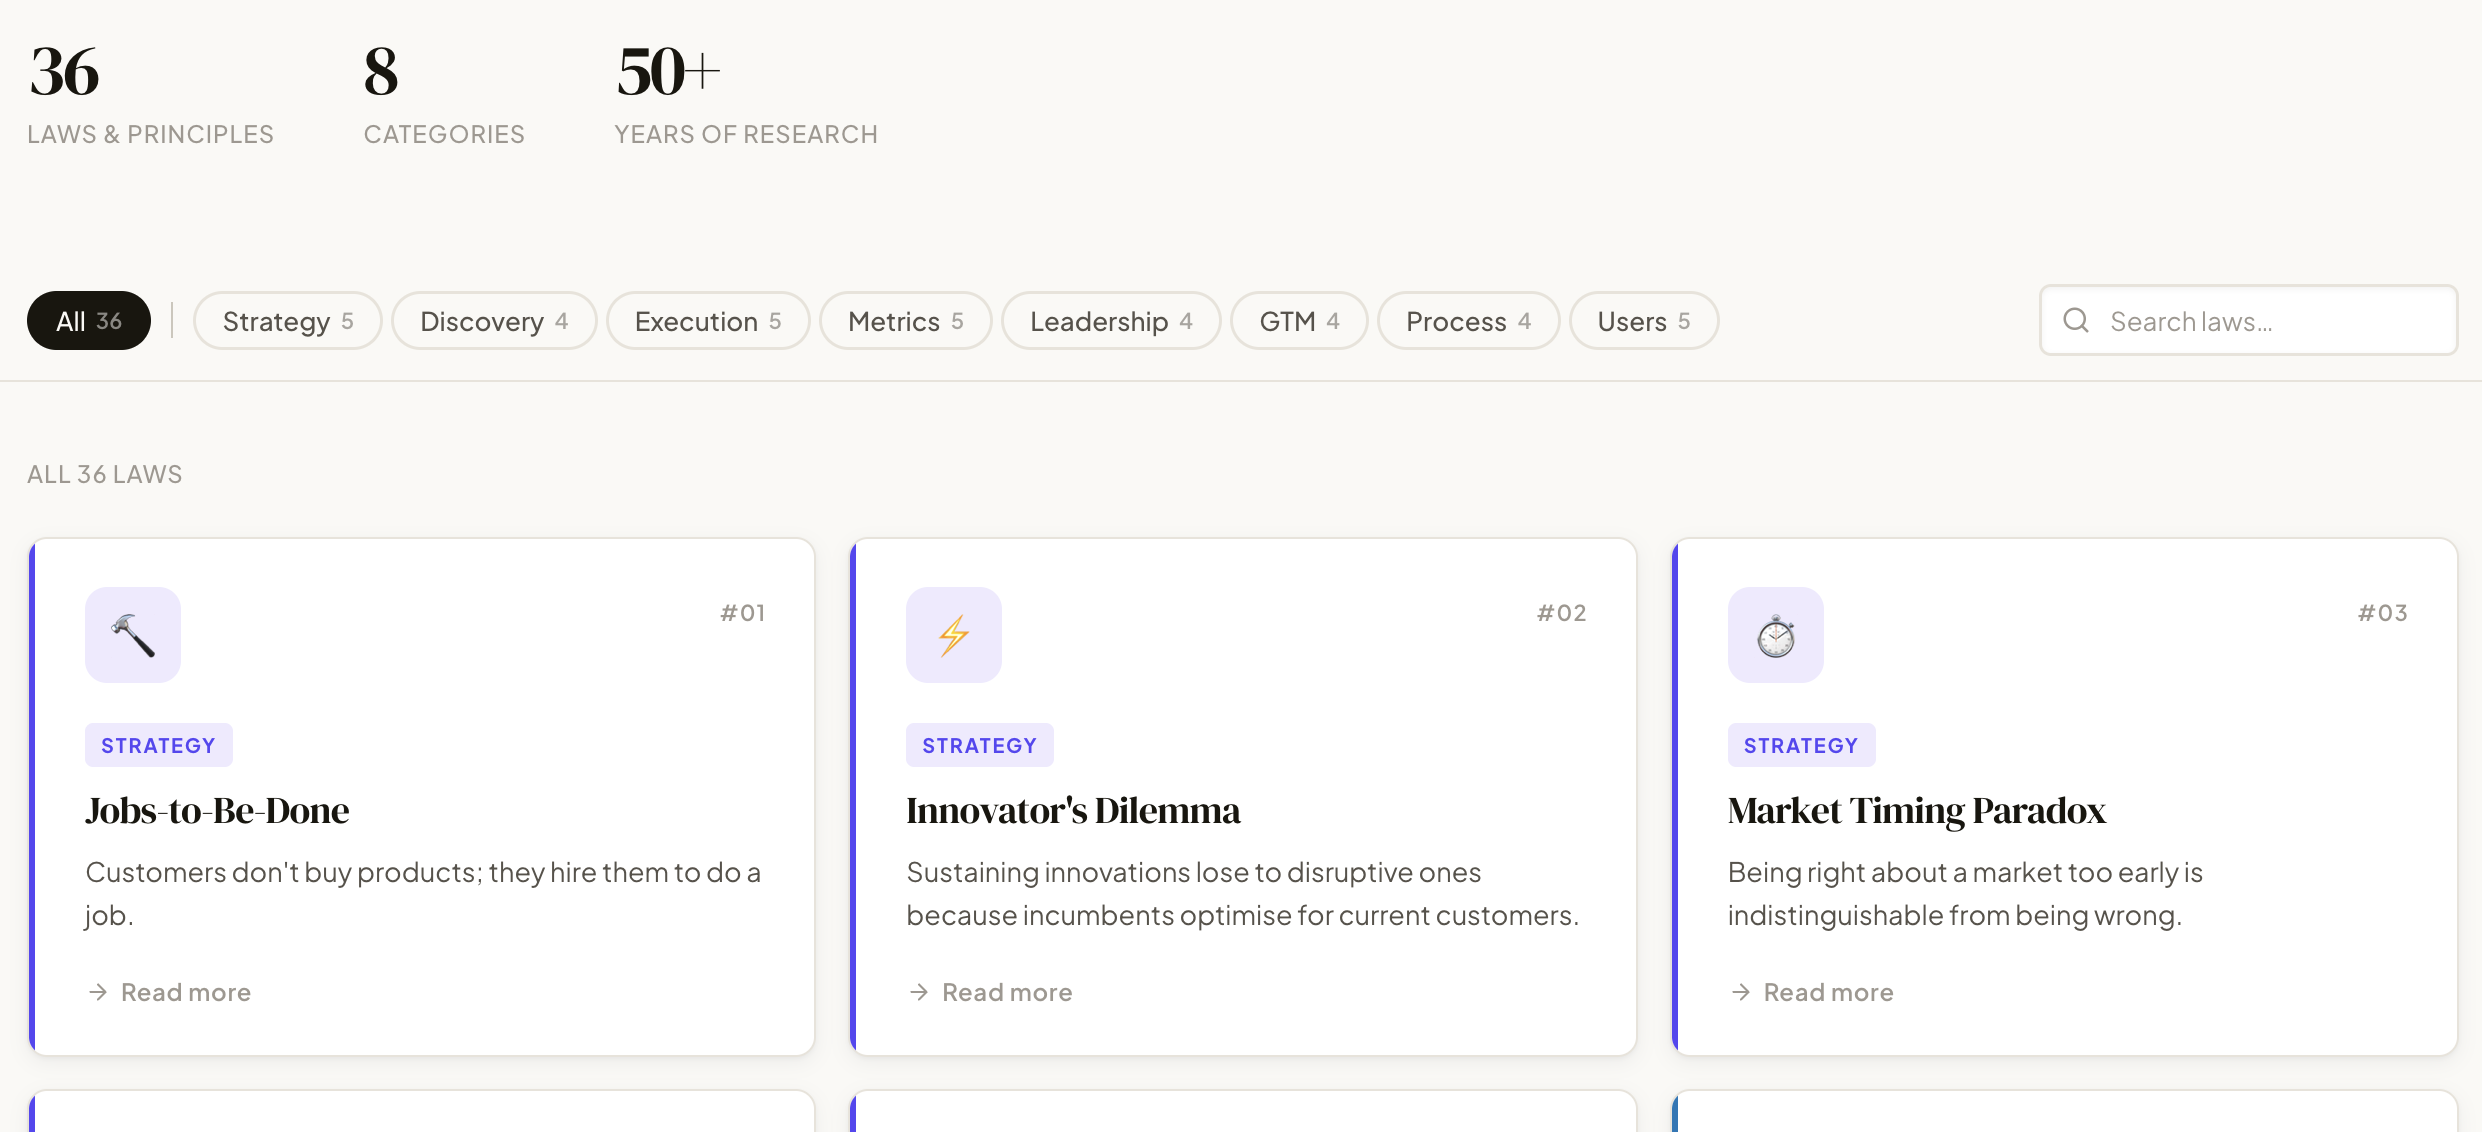2482x1132 pixels.
Task: Filter by Strategy category
Action: point(287,321)
